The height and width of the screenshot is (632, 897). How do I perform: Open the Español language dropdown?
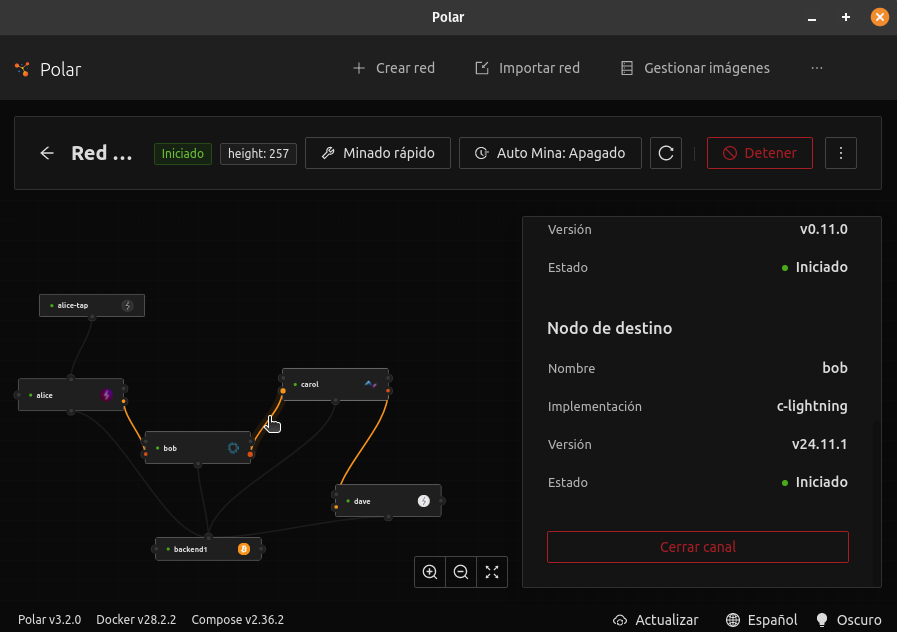pos(762,620)
